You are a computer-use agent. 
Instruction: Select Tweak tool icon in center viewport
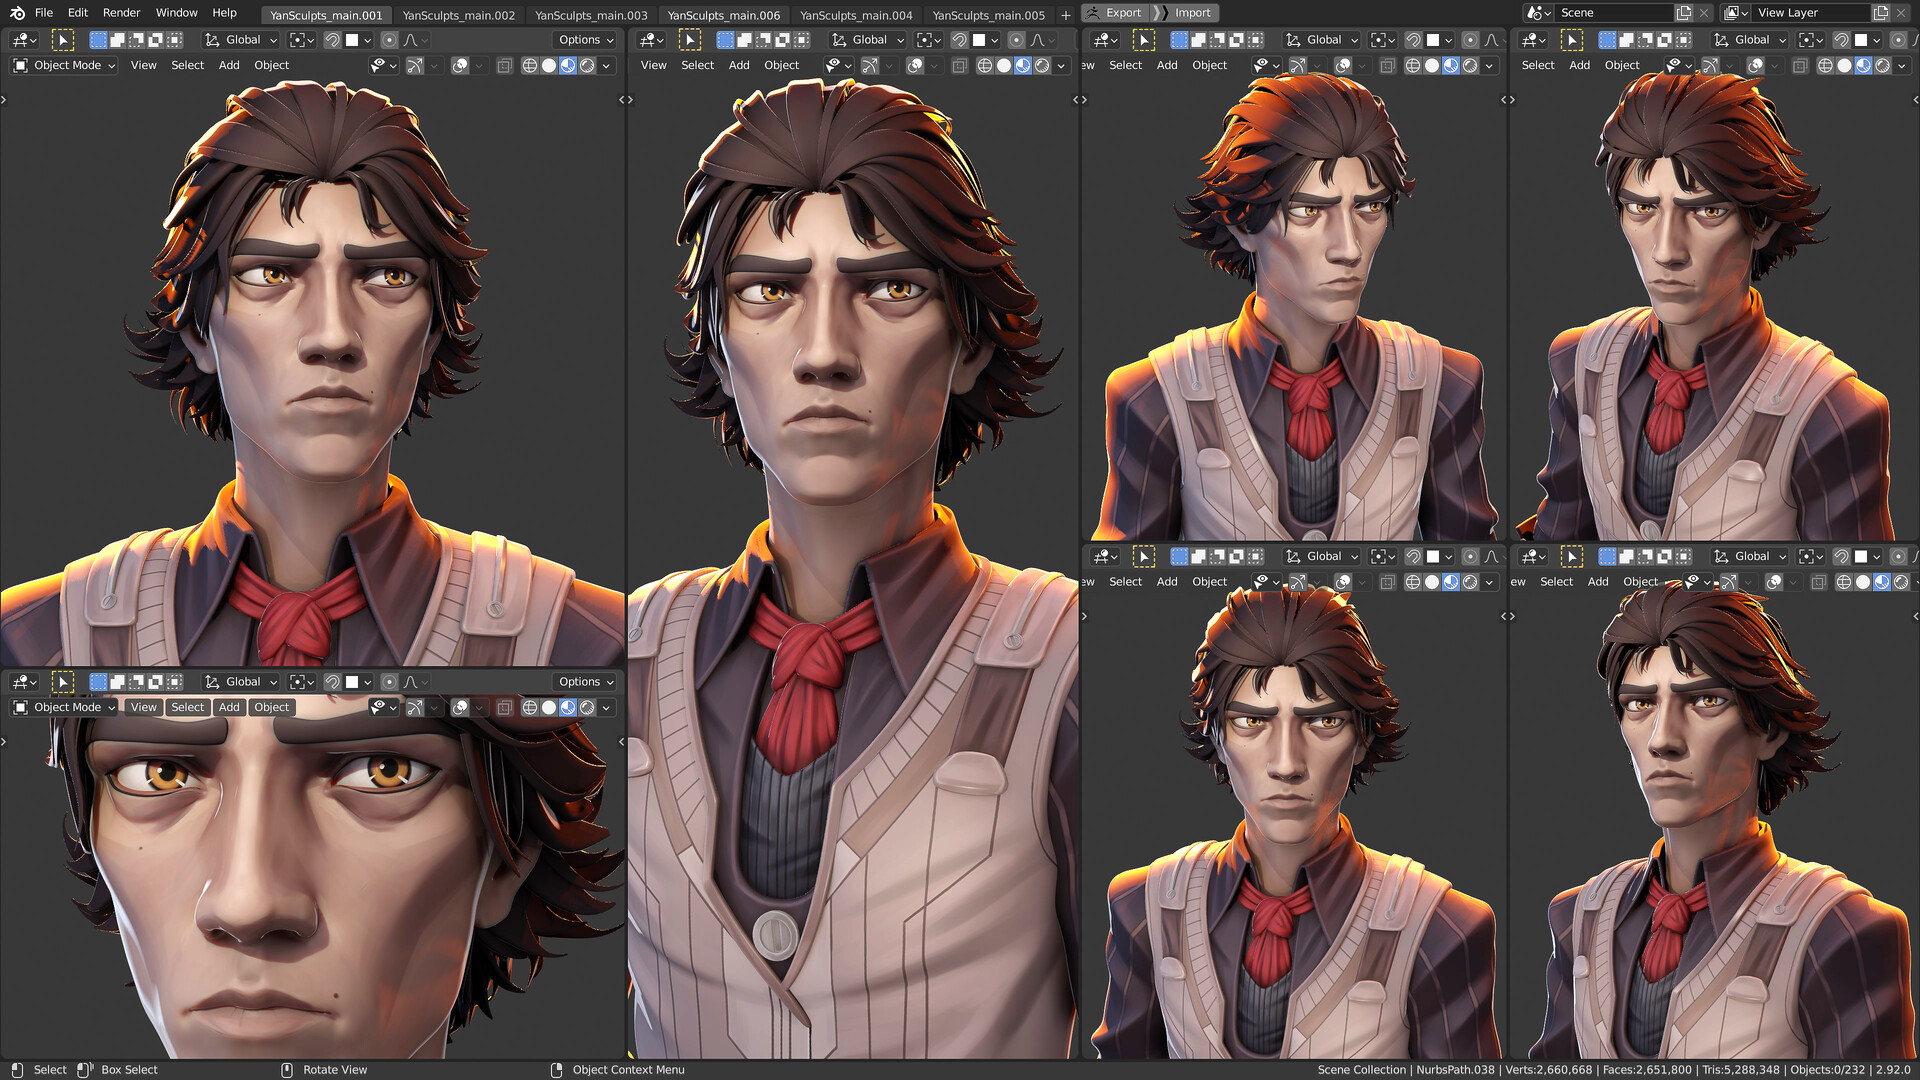pyautogui.click(x=690, y=40)
